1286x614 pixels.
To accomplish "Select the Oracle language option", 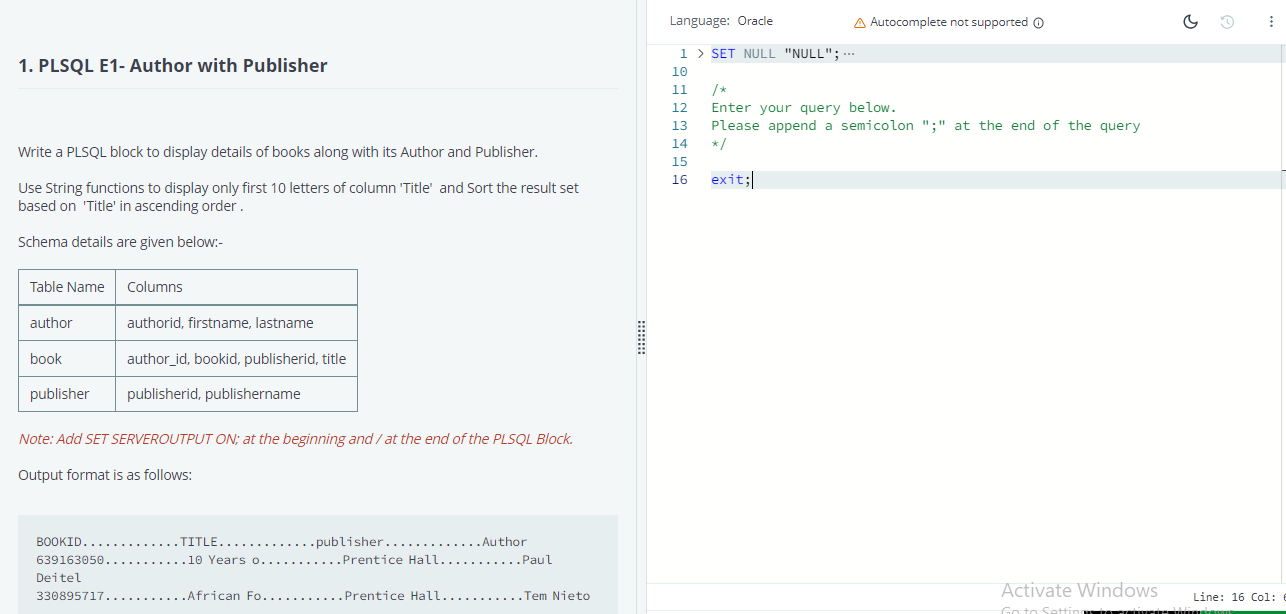I will [x=755, y=20].
